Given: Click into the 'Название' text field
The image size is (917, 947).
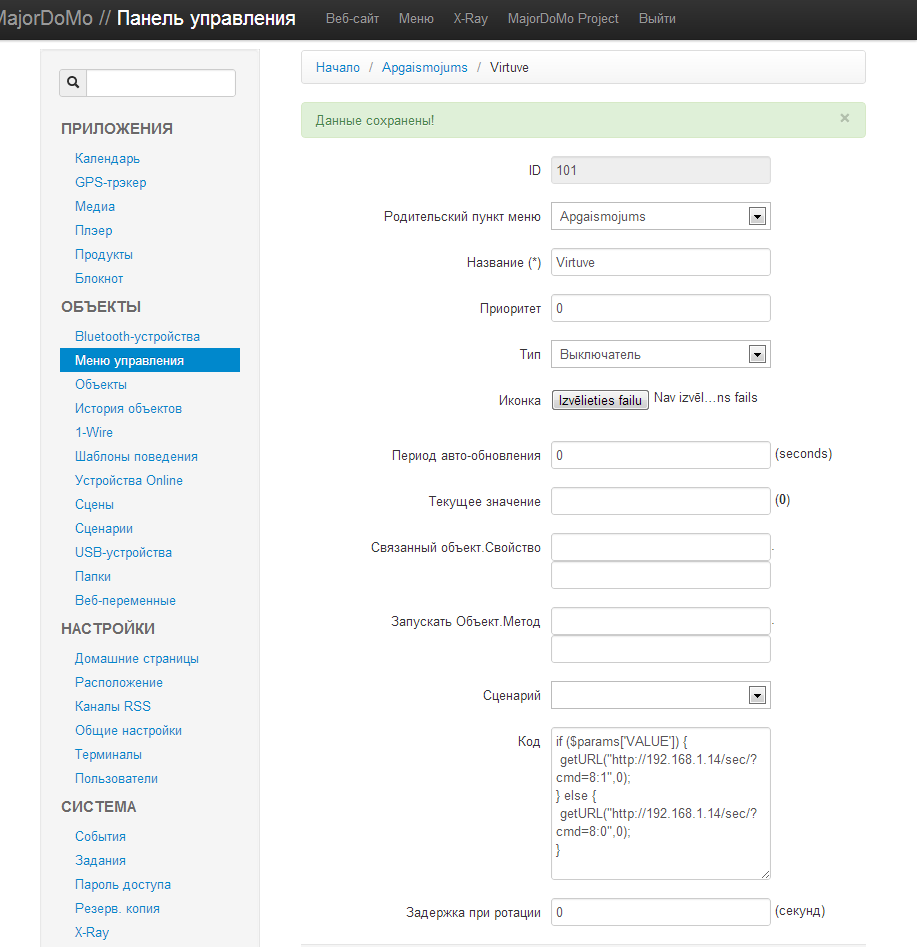Looking at the screenshot, I should (660, 262).
